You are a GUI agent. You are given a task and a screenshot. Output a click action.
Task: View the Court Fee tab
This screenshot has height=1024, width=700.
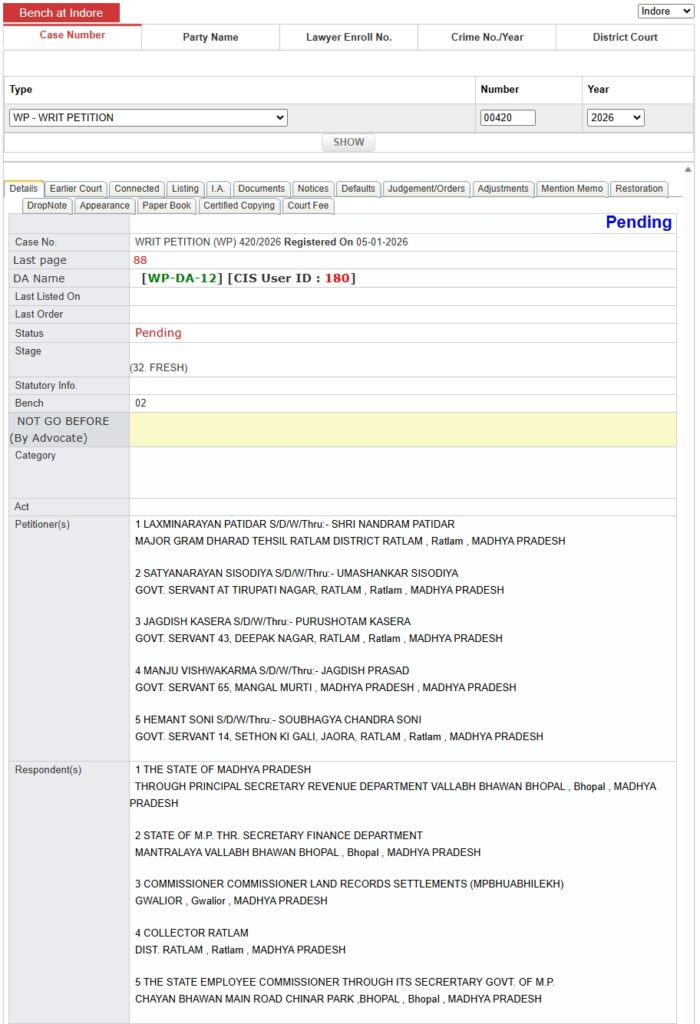[x=307, y=206]
